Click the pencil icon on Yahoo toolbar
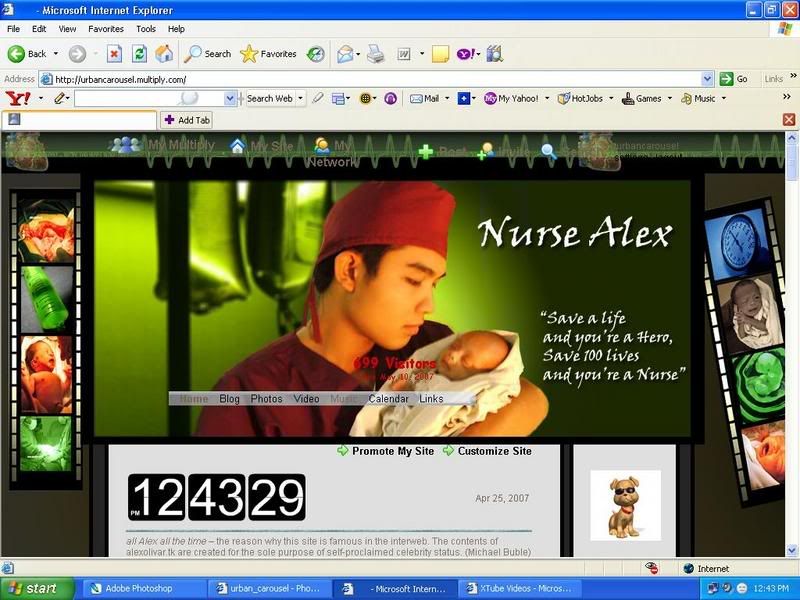Viewport: 800px width, 600px height. point(59,98)
